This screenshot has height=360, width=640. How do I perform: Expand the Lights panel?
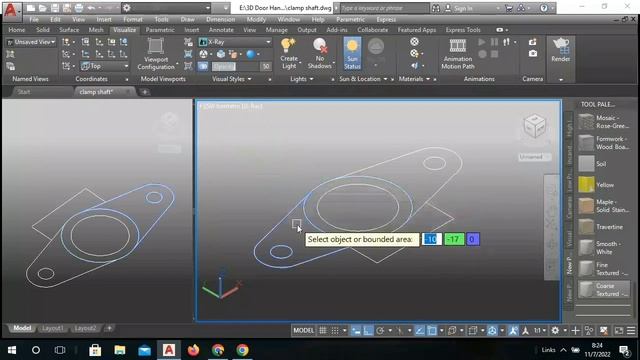tap(302, 79)
